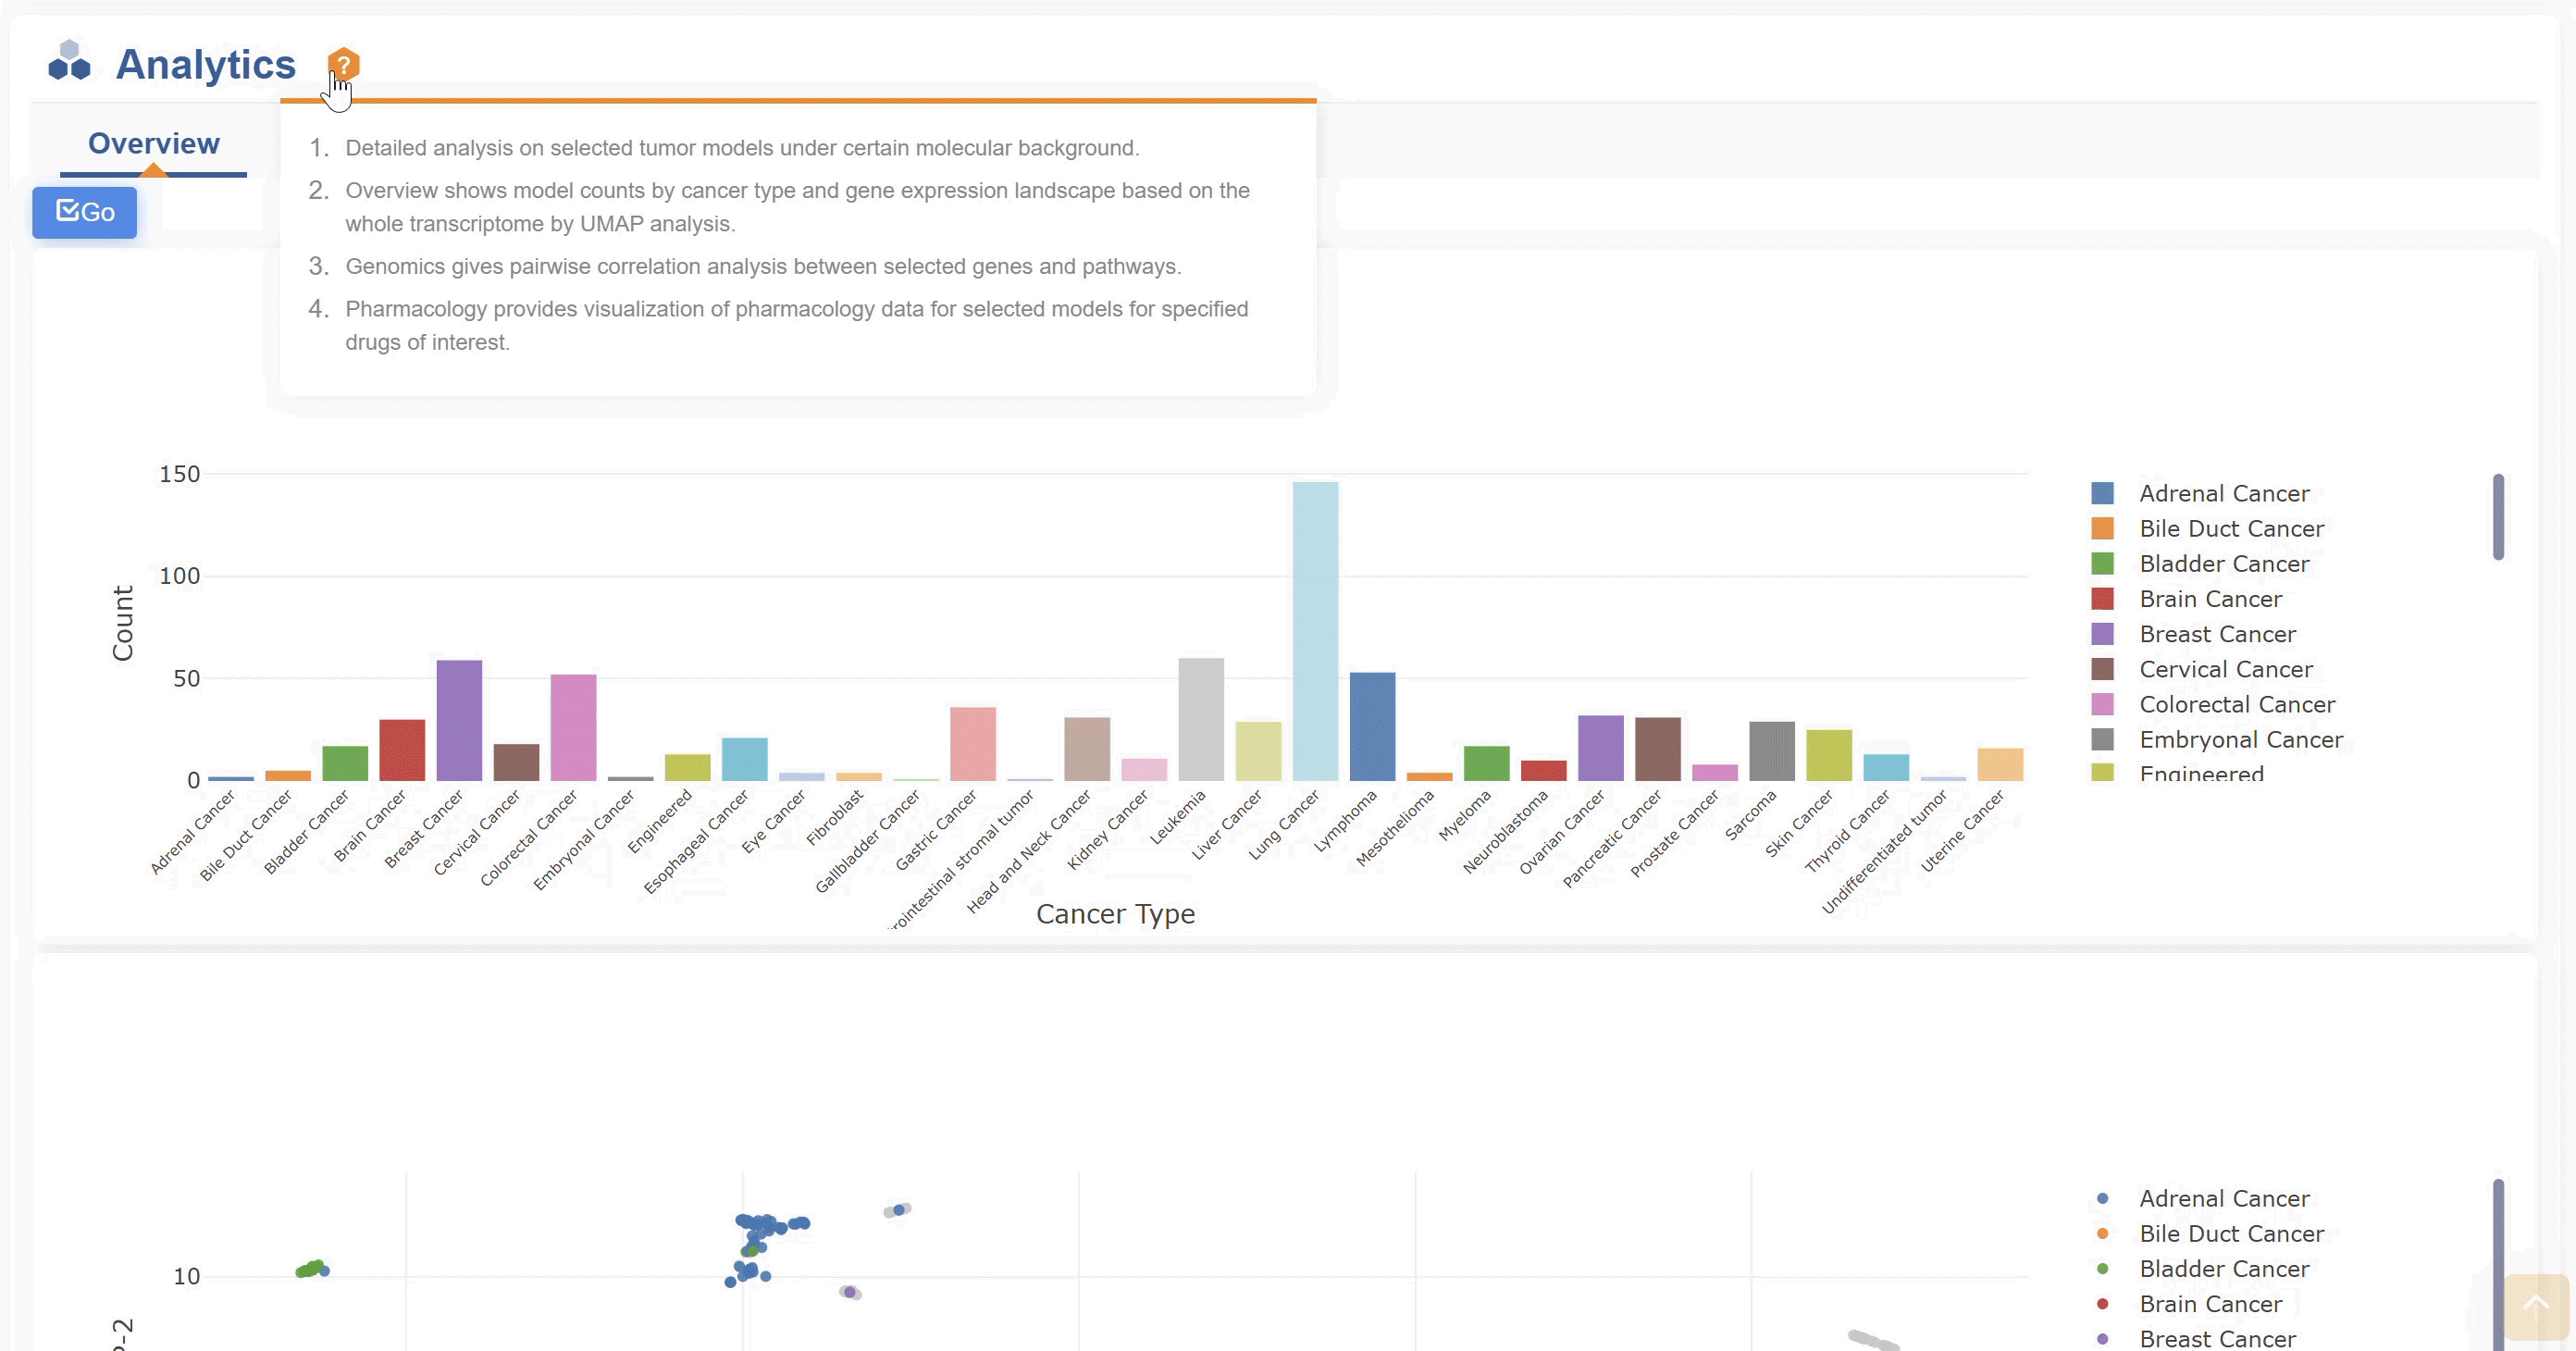Click the purple Breast Cancer legend swatch

pyautogui.click(x=2102, y=634)
